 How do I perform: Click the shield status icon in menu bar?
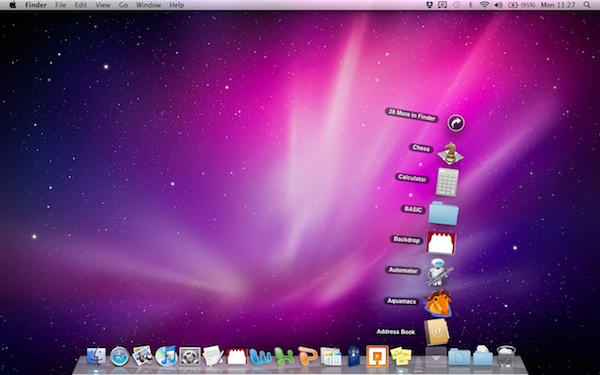tap(429, 5)
